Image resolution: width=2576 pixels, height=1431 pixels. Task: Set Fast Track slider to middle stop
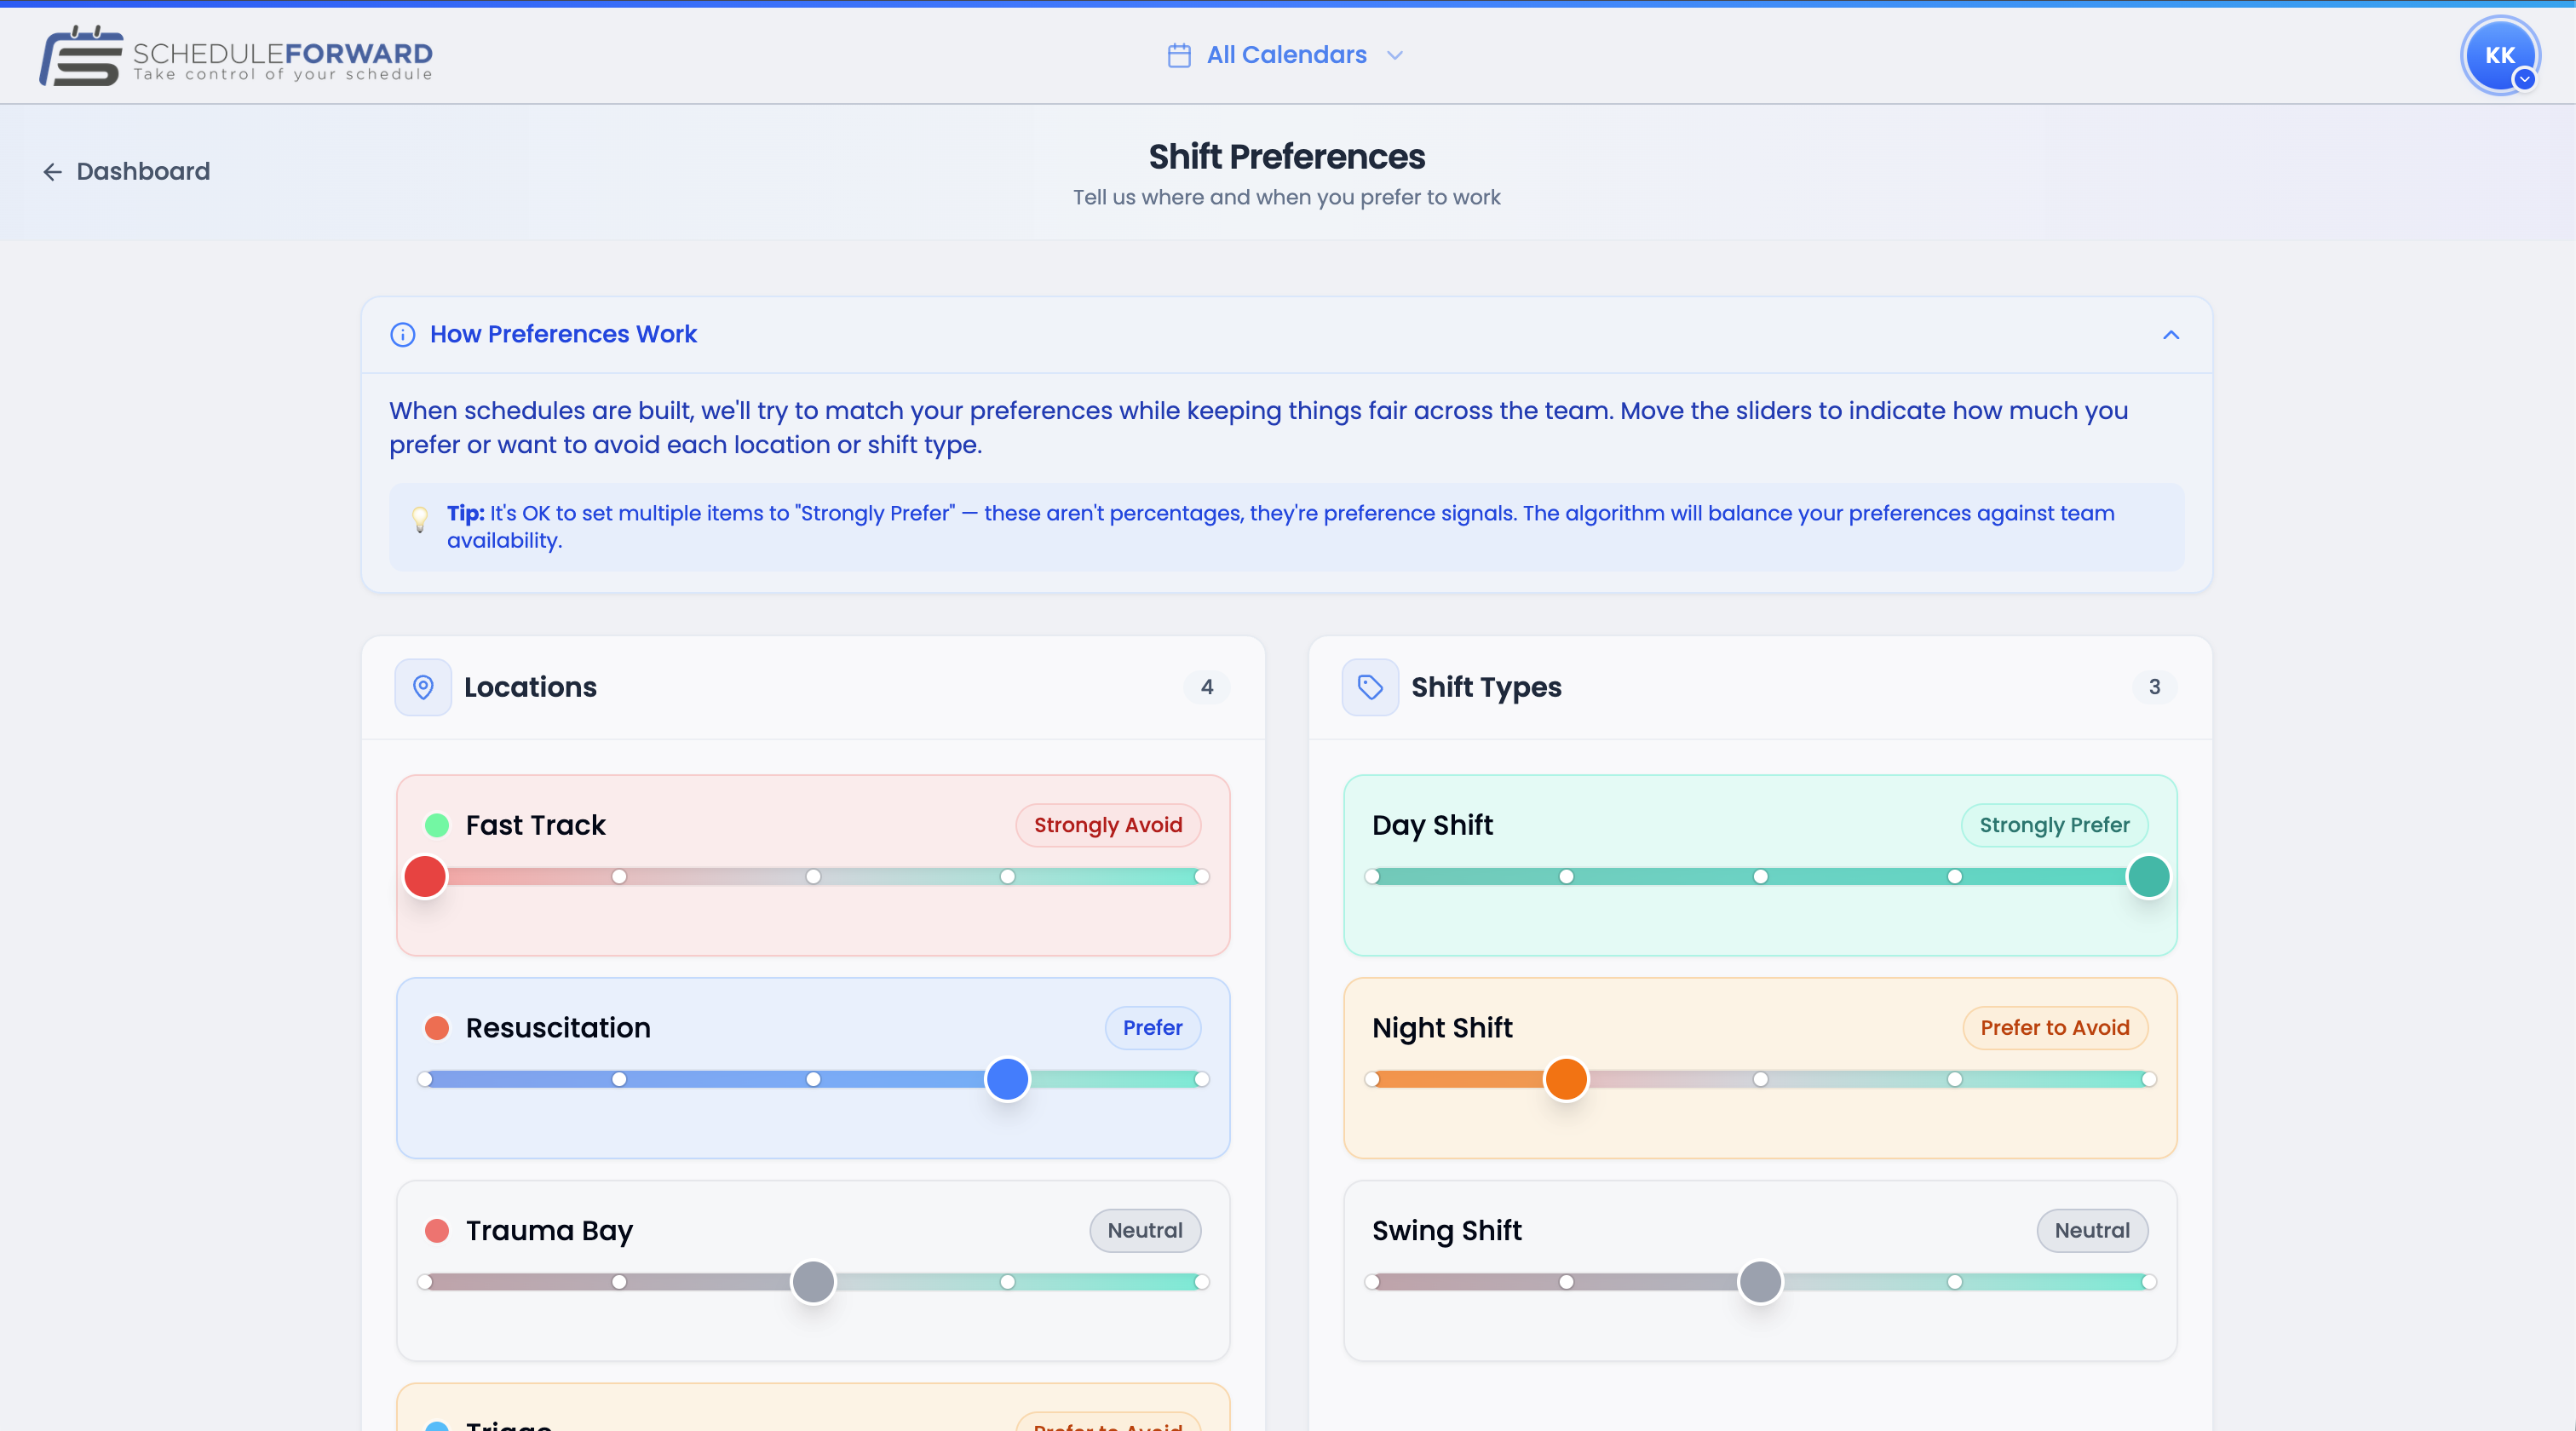click(813, 877)
